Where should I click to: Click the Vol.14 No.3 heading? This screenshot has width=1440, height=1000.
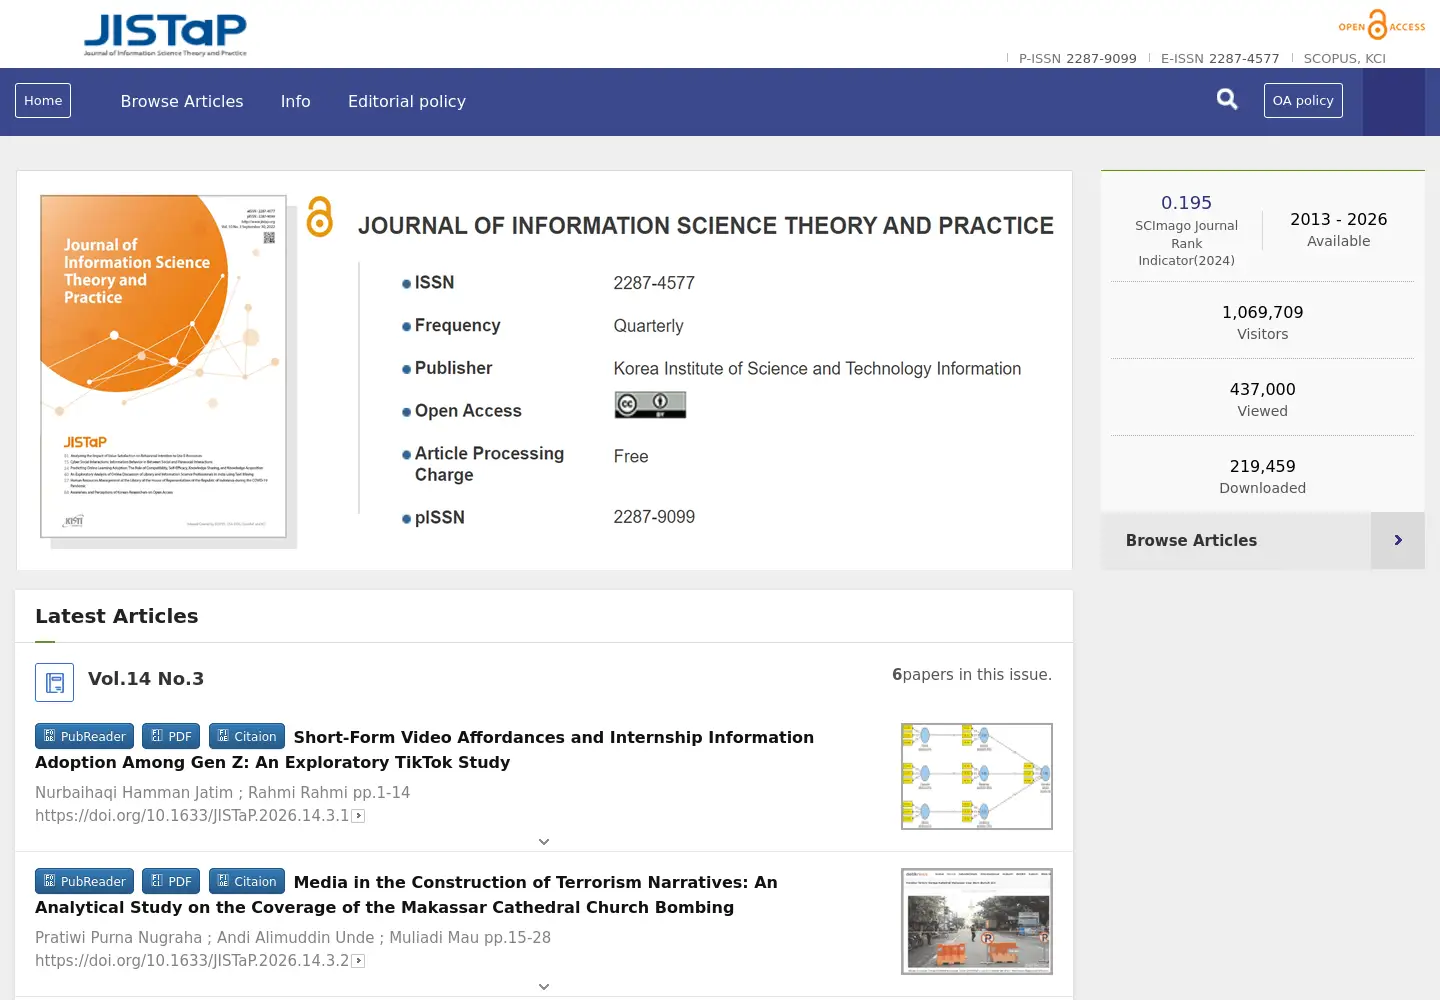(x=146, y=678)
